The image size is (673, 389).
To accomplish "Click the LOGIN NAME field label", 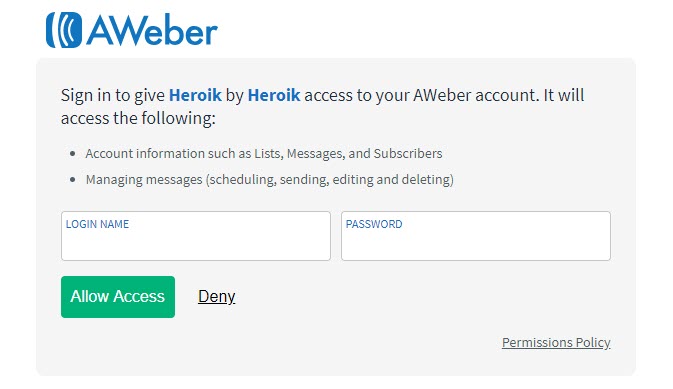I will coord(97,224).
